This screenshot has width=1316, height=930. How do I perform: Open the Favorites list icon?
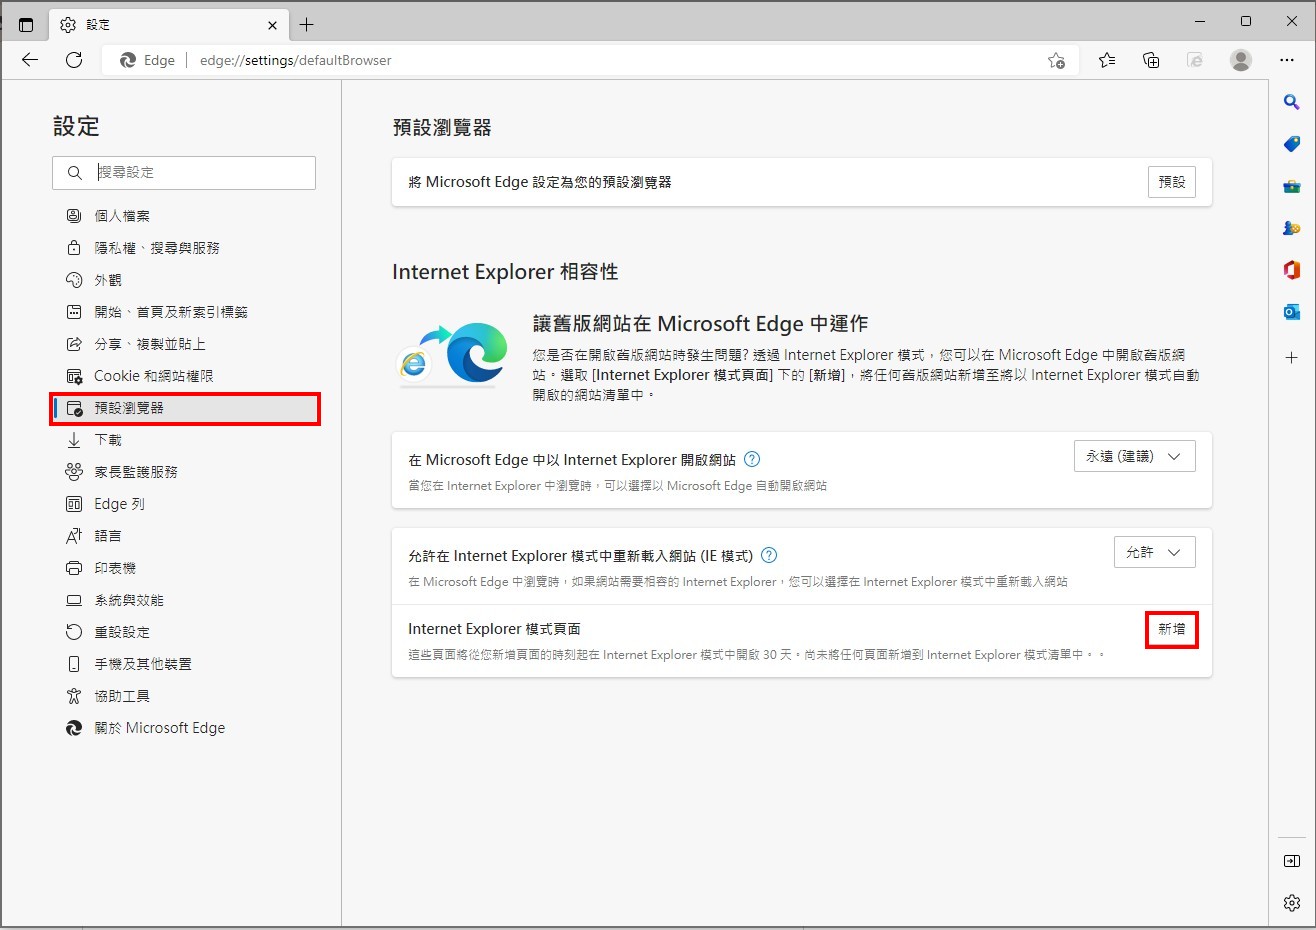(1107, 60)
